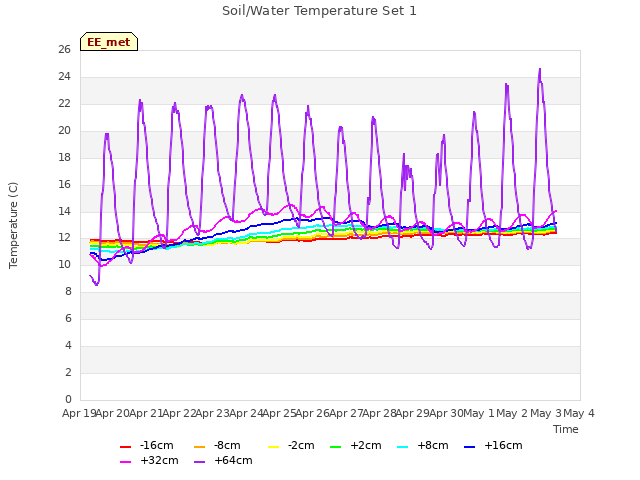Click the yellow -2cm color swatch

273,447
